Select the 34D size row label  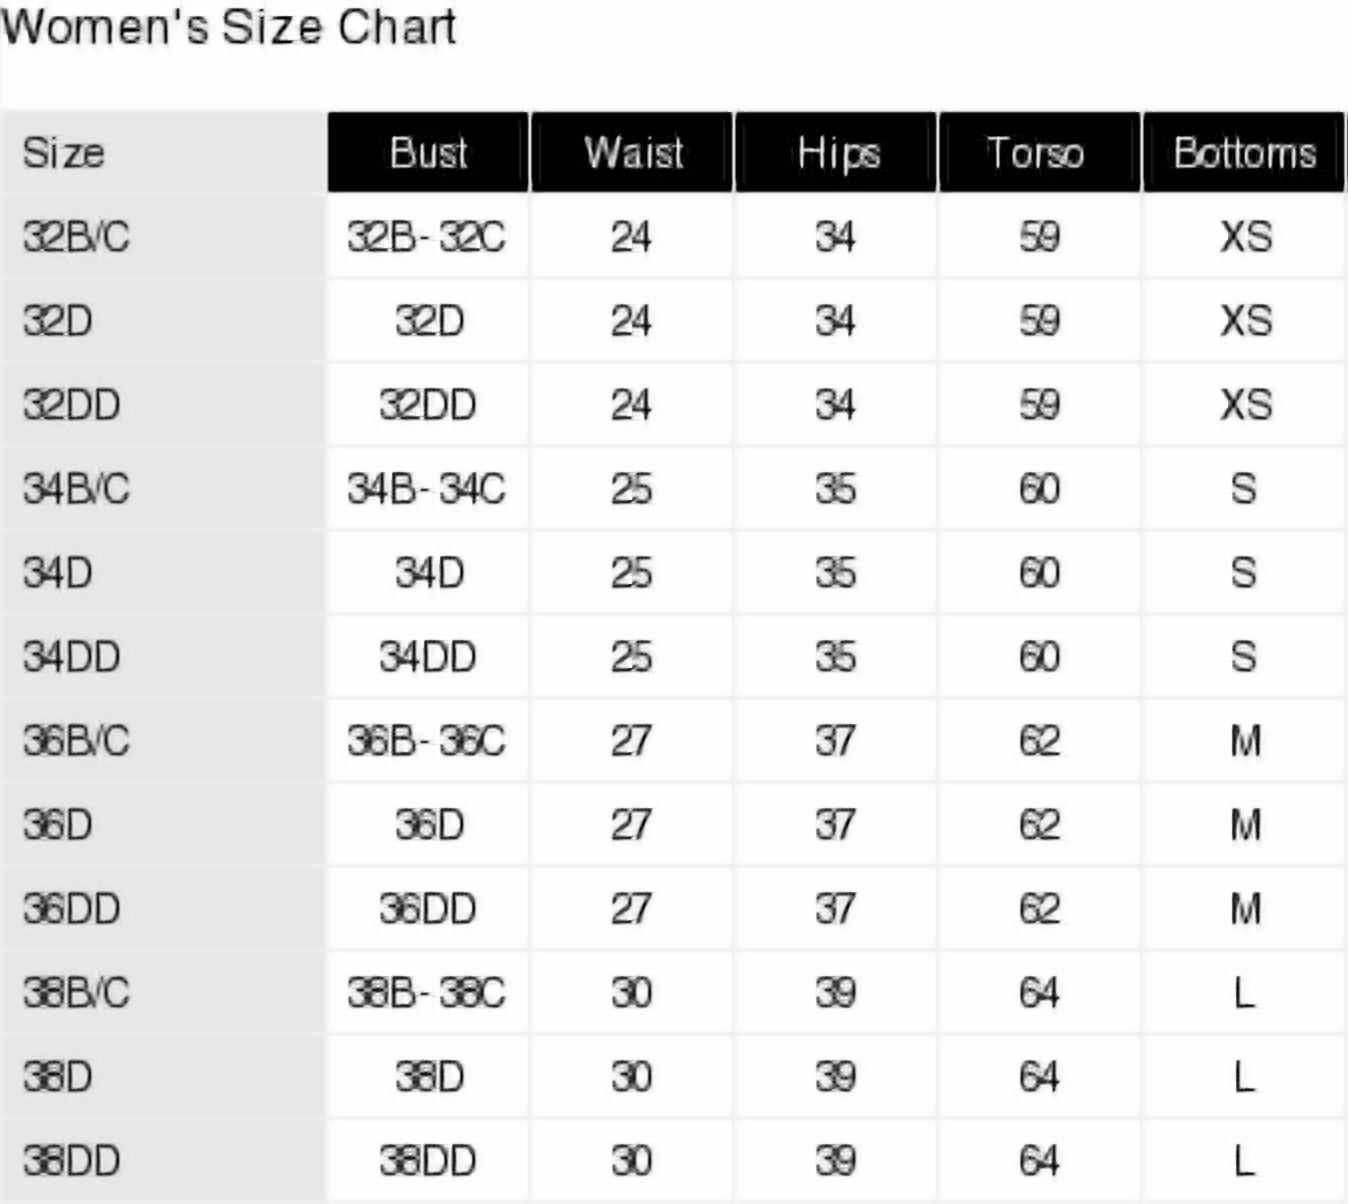(x=58, y=573)
